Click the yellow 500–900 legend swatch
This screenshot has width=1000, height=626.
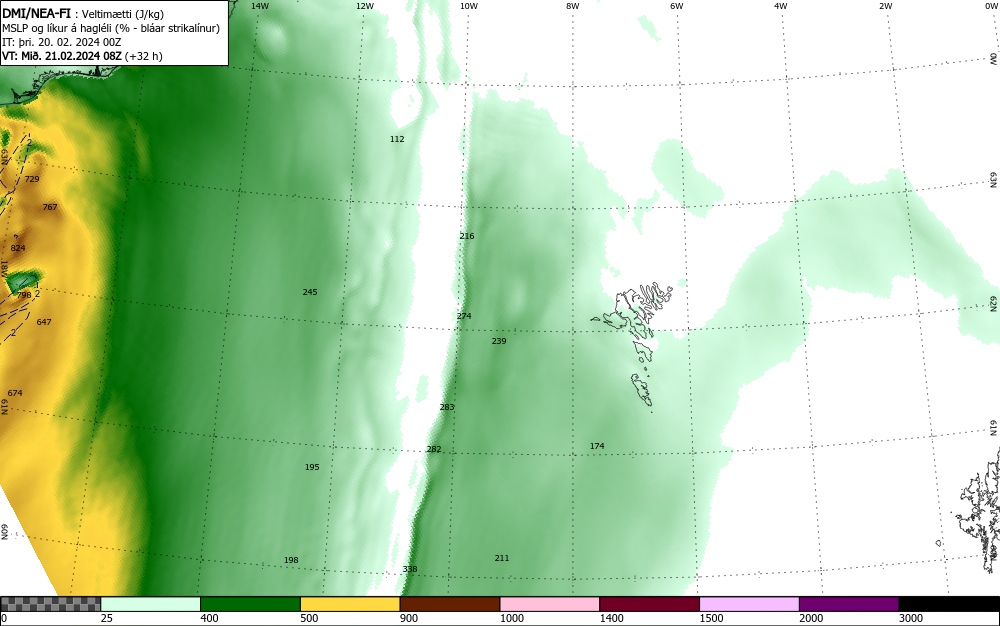click(350, 604)
